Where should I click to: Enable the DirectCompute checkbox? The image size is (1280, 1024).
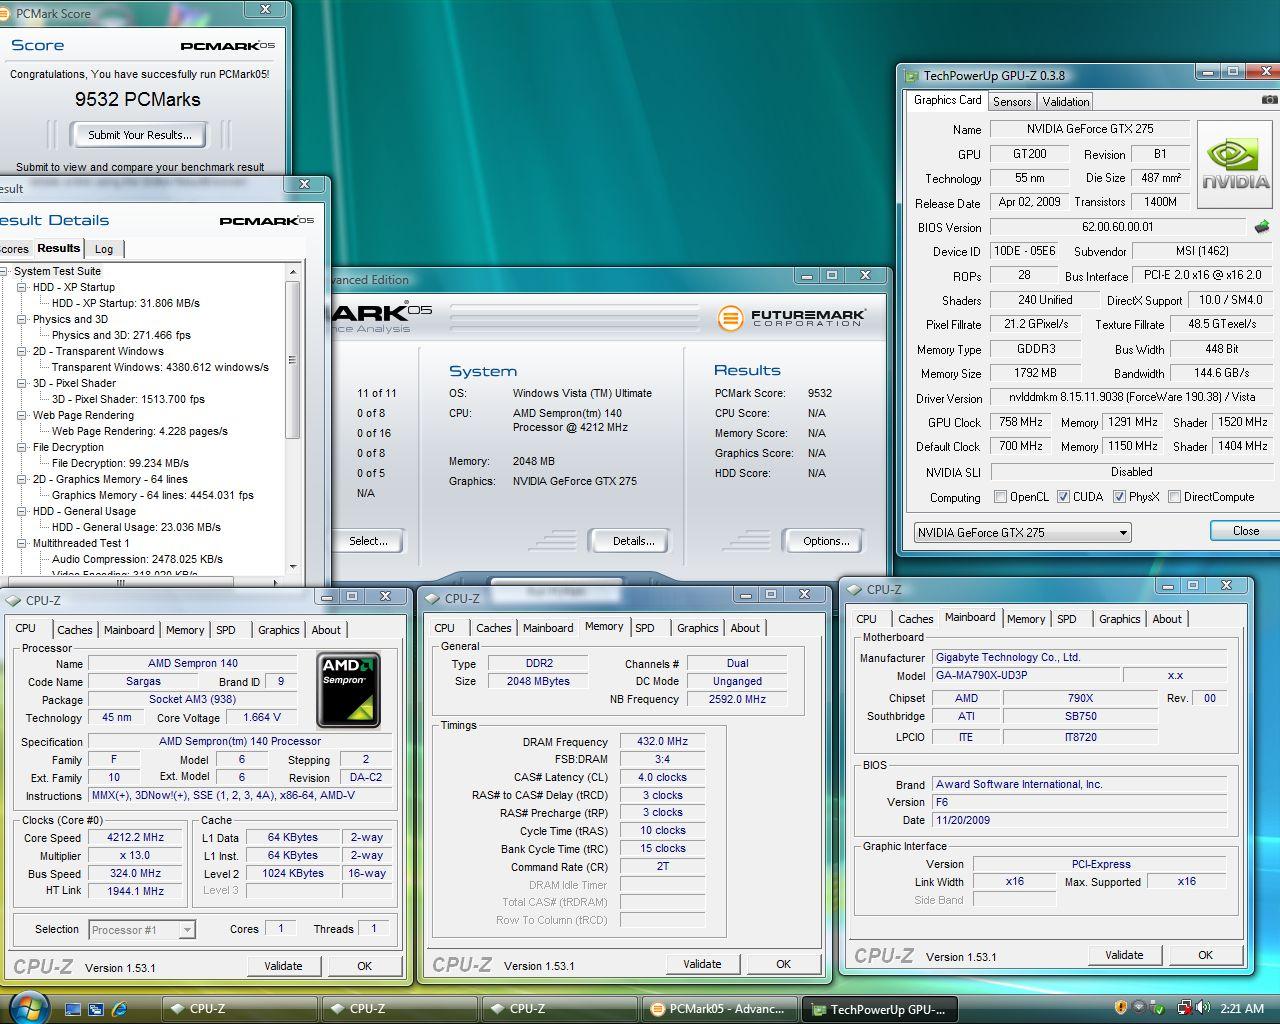(1174, 497)
